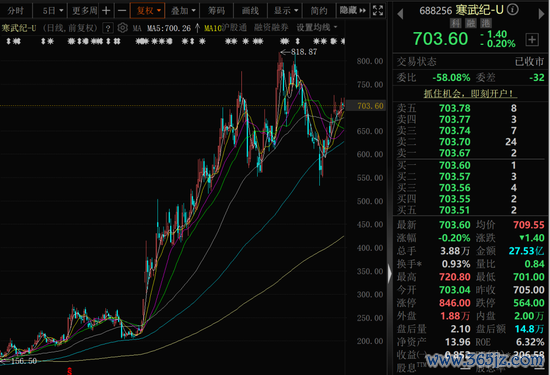
Task: Expand the 5日 period dropdown
Action: 53,11
